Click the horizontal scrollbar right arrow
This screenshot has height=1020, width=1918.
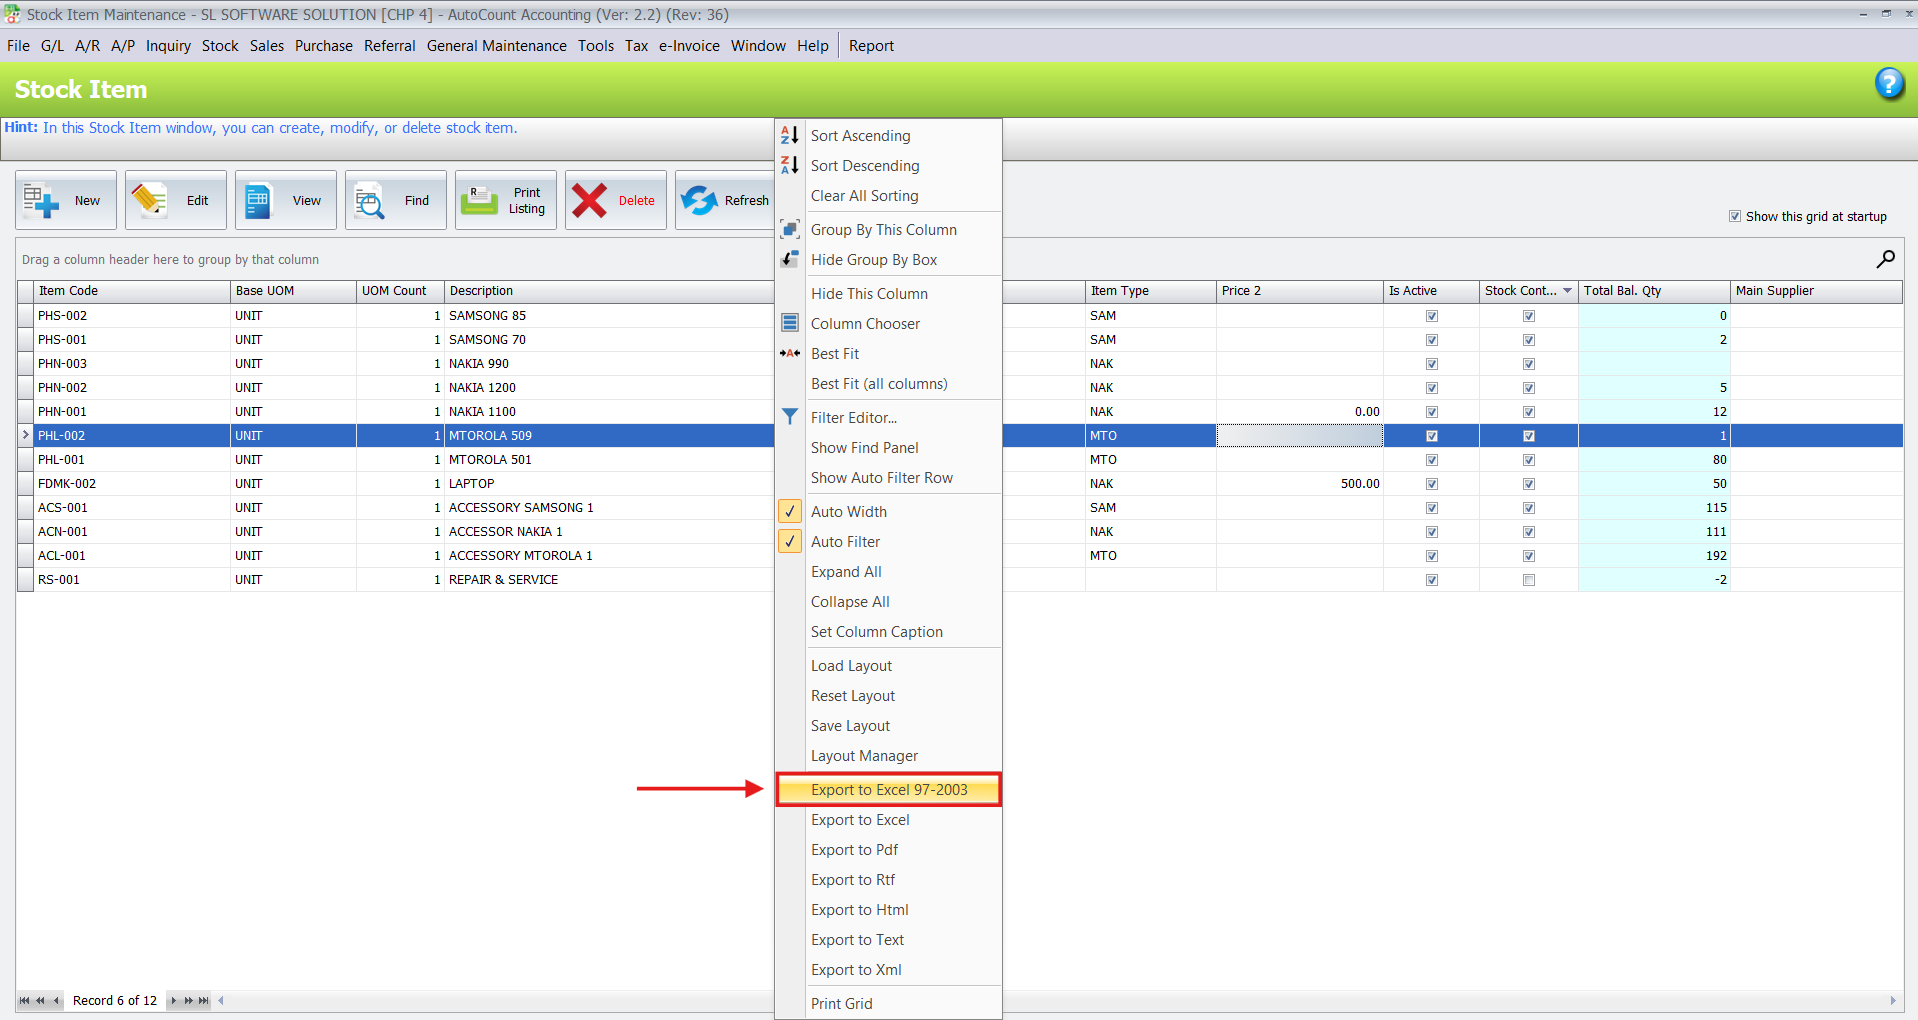1892,1000
